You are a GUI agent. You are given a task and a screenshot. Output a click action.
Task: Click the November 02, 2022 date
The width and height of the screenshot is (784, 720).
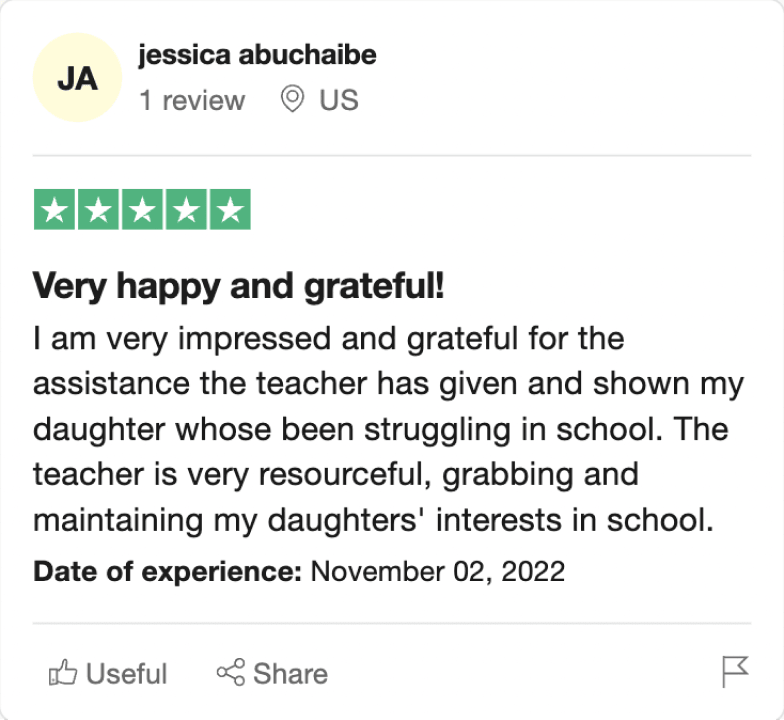point(438,572)
